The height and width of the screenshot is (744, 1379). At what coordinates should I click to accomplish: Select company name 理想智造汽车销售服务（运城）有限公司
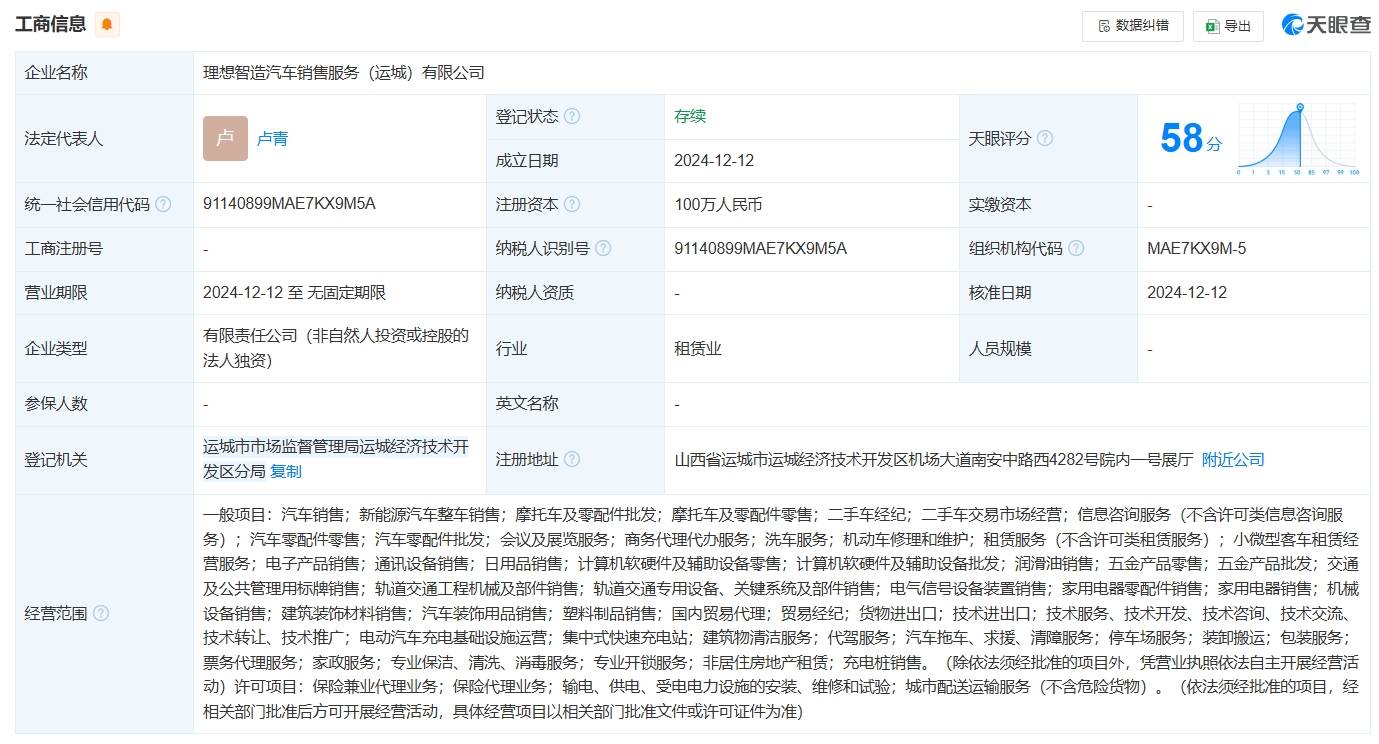[x=343, y=72]
